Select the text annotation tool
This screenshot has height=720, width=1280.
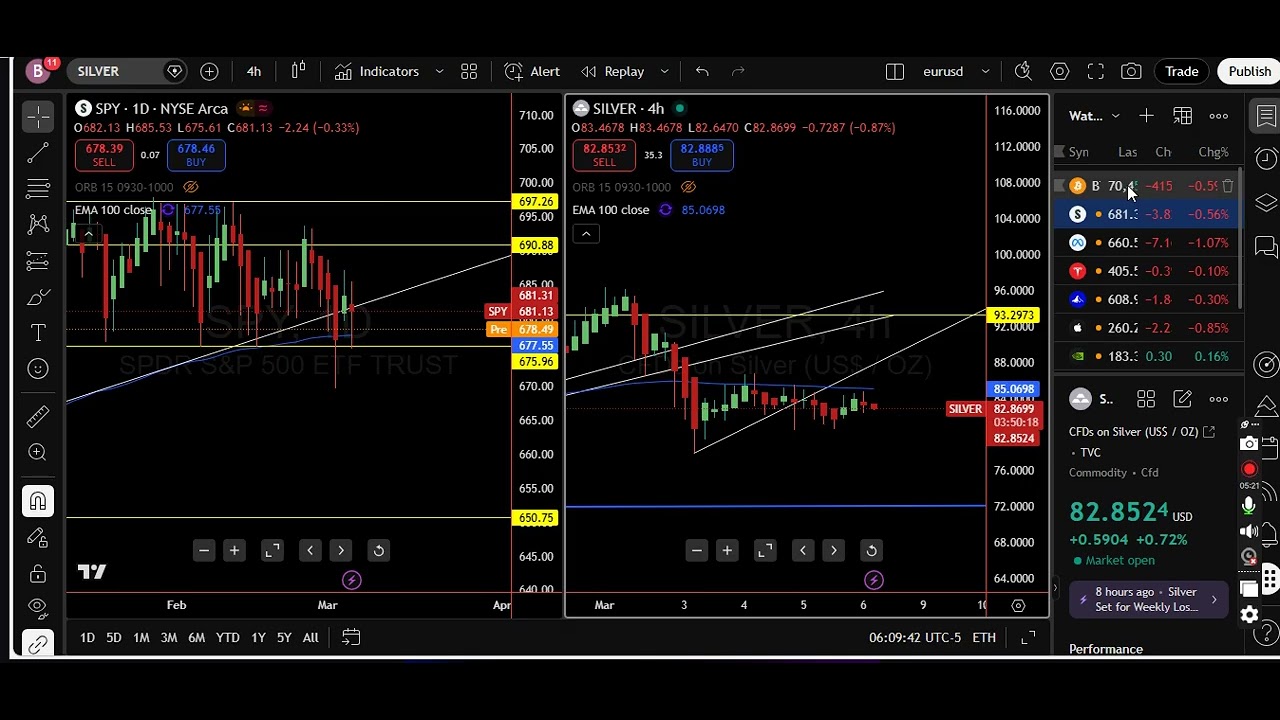click(x=38, y=333)
